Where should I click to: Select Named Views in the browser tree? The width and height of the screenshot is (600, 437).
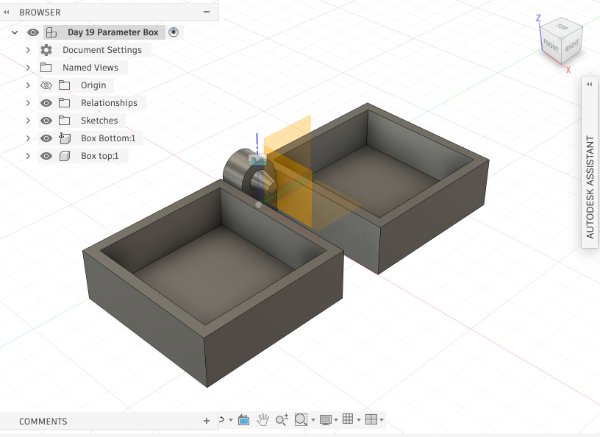[90, 68]
